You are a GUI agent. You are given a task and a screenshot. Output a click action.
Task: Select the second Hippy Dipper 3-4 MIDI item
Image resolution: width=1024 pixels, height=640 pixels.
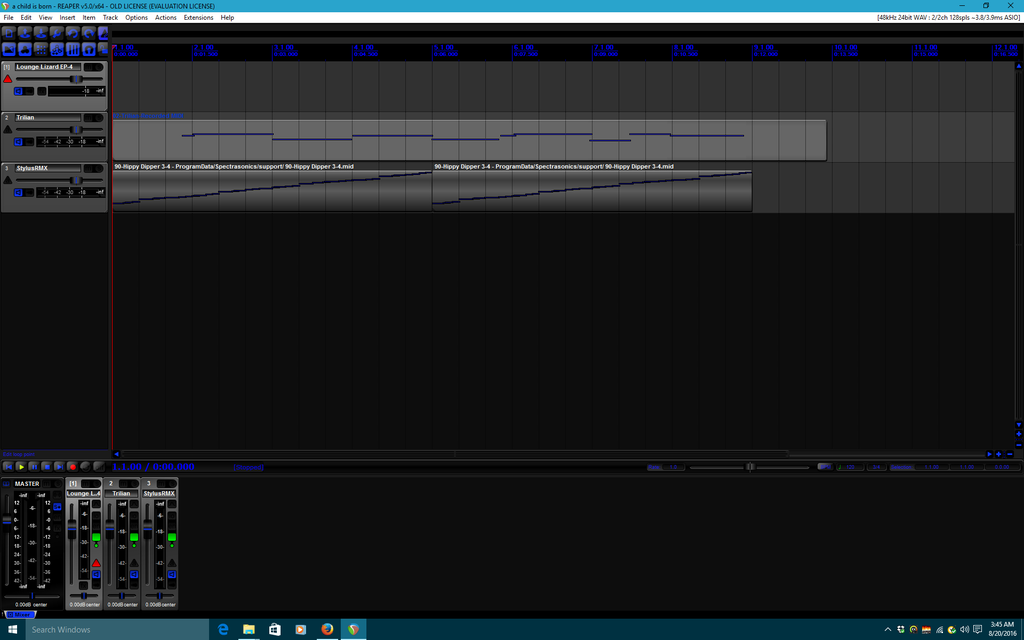point(591,188)
